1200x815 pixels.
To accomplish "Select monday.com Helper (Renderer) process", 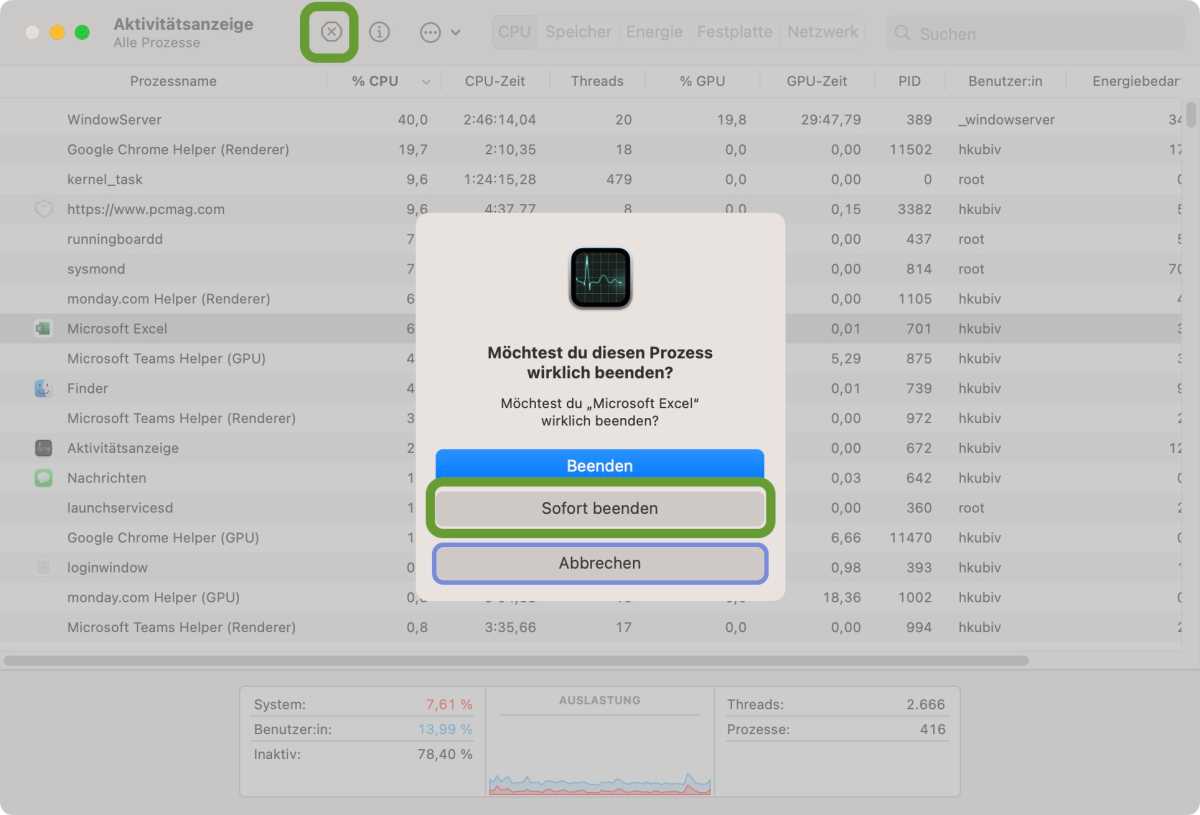I will coord(169,299).
